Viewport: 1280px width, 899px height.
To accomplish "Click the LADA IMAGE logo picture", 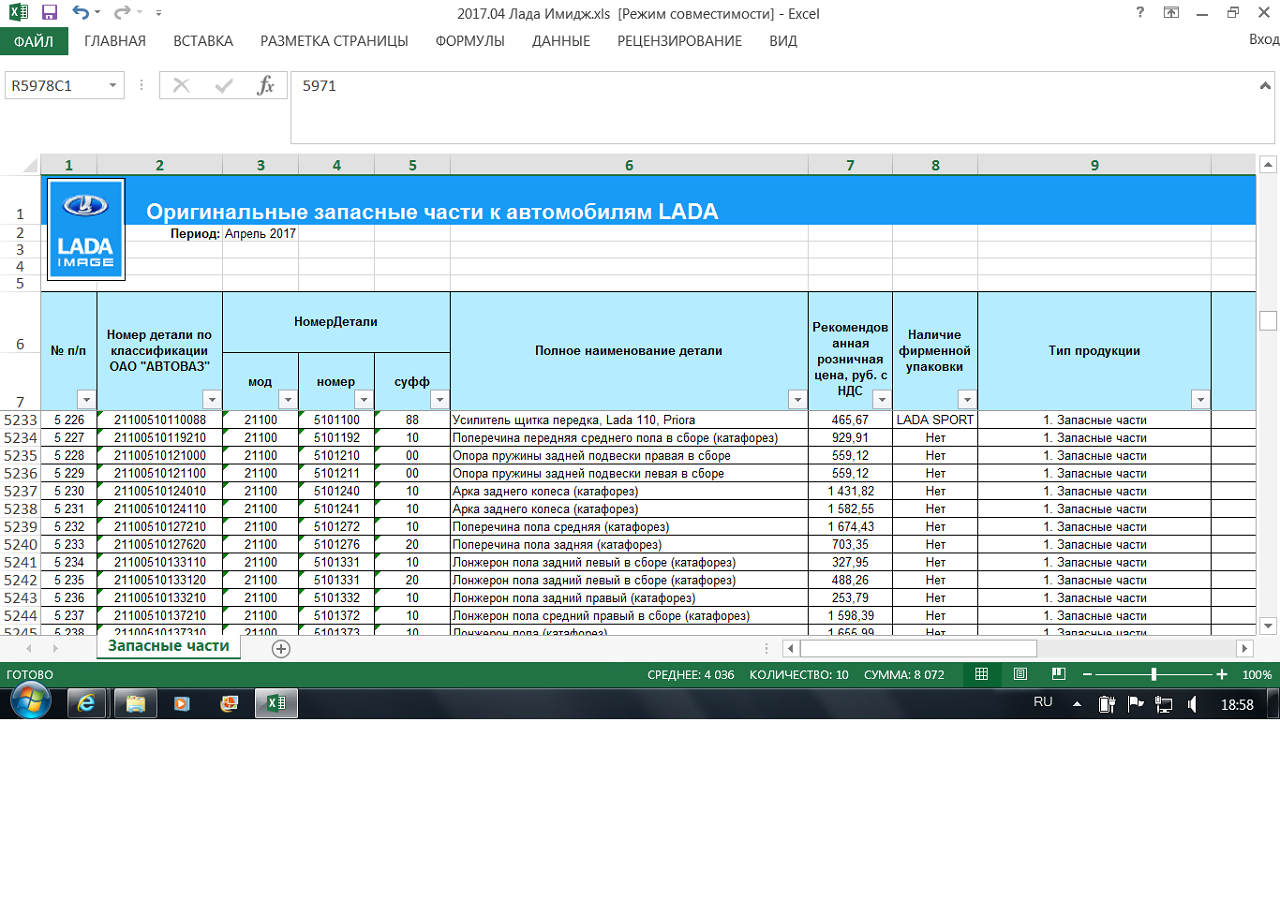I will 86,229.
